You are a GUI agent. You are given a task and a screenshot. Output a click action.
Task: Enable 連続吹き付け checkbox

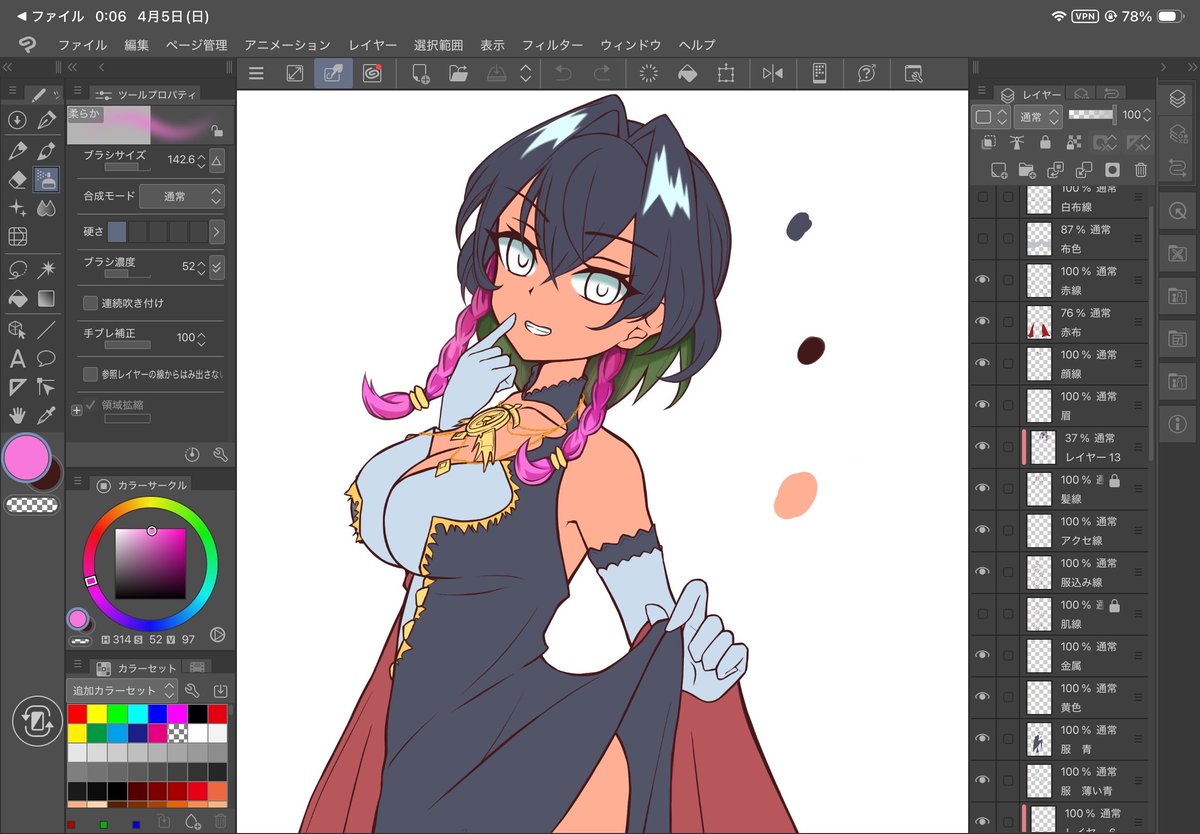(x=90, y=302)
